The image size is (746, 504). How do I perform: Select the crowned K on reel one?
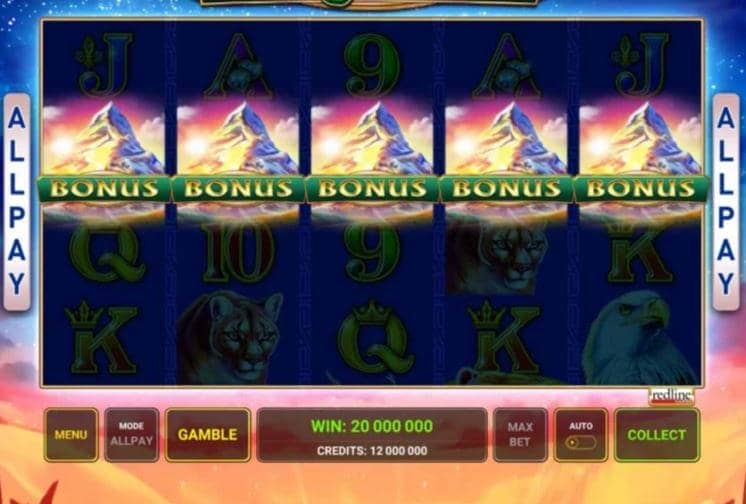pos(102,339)
